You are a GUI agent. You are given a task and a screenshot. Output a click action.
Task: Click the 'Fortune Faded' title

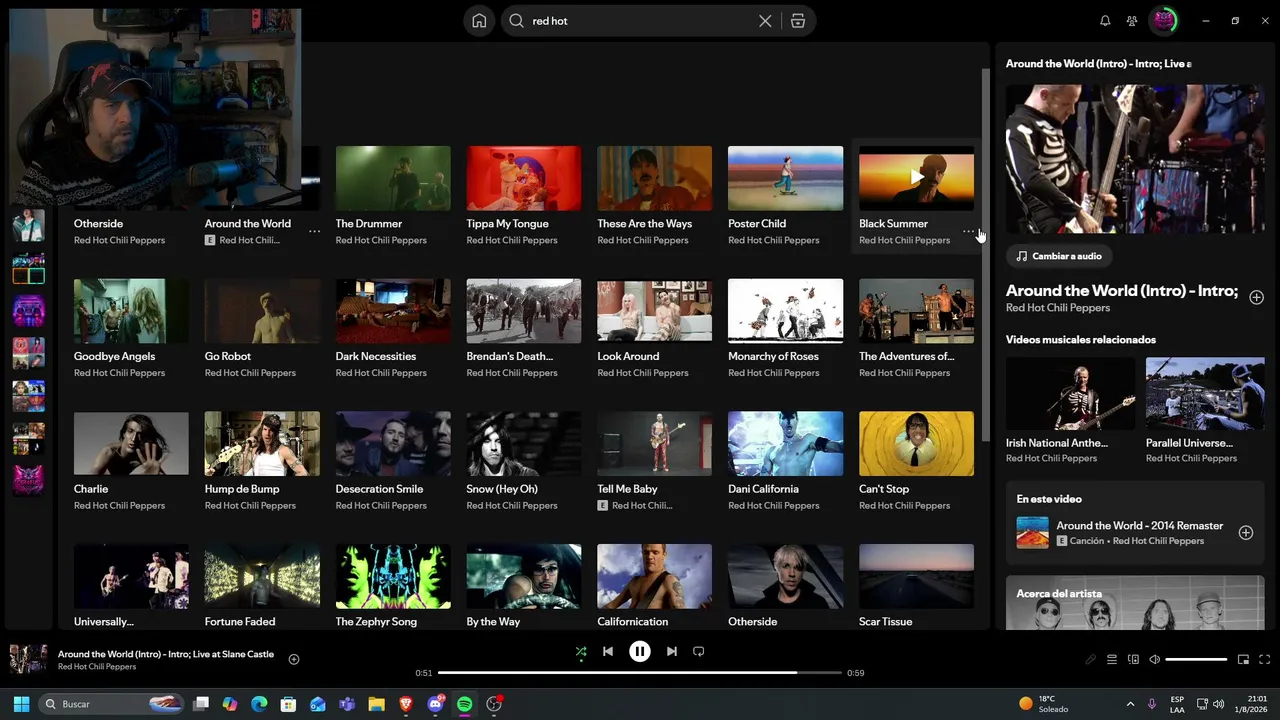240,622
